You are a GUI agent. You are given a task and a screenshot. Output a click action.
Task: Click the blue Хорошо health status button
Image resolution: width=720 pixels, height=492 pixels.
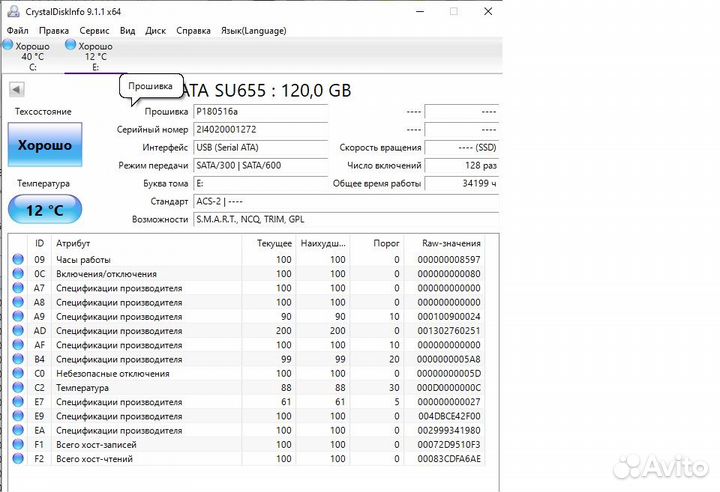click(x=45, y=145)
